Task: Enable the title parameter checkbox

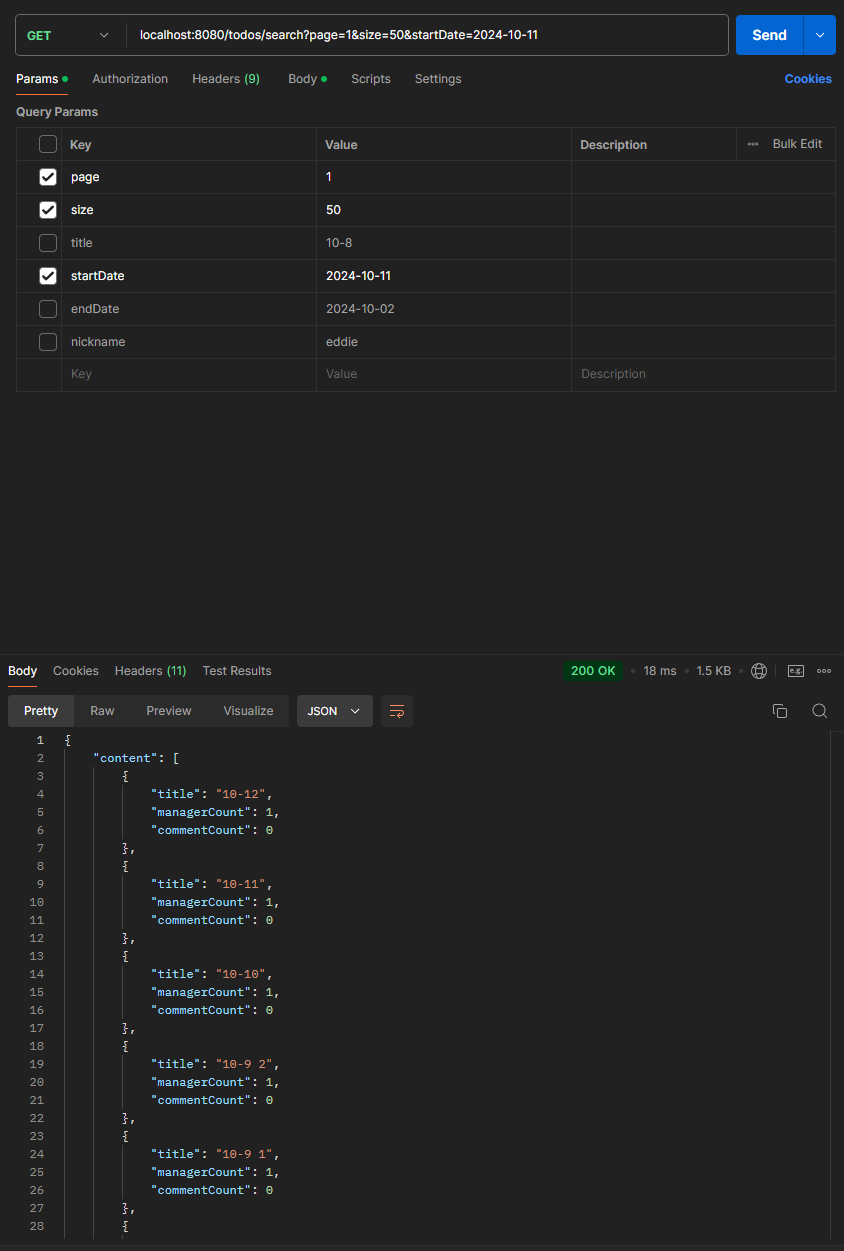Action: pyautogui.click(x=48, y=243)
